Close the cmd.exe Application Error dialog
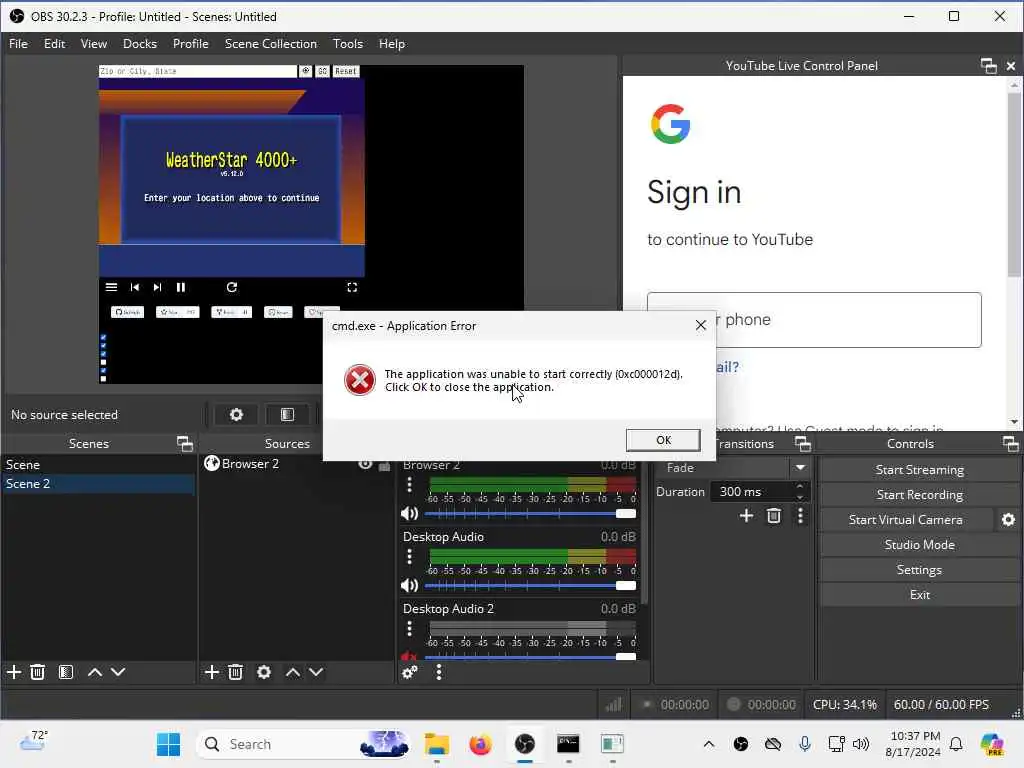This screenshot has height=768, width=1024. pos(701,325)
